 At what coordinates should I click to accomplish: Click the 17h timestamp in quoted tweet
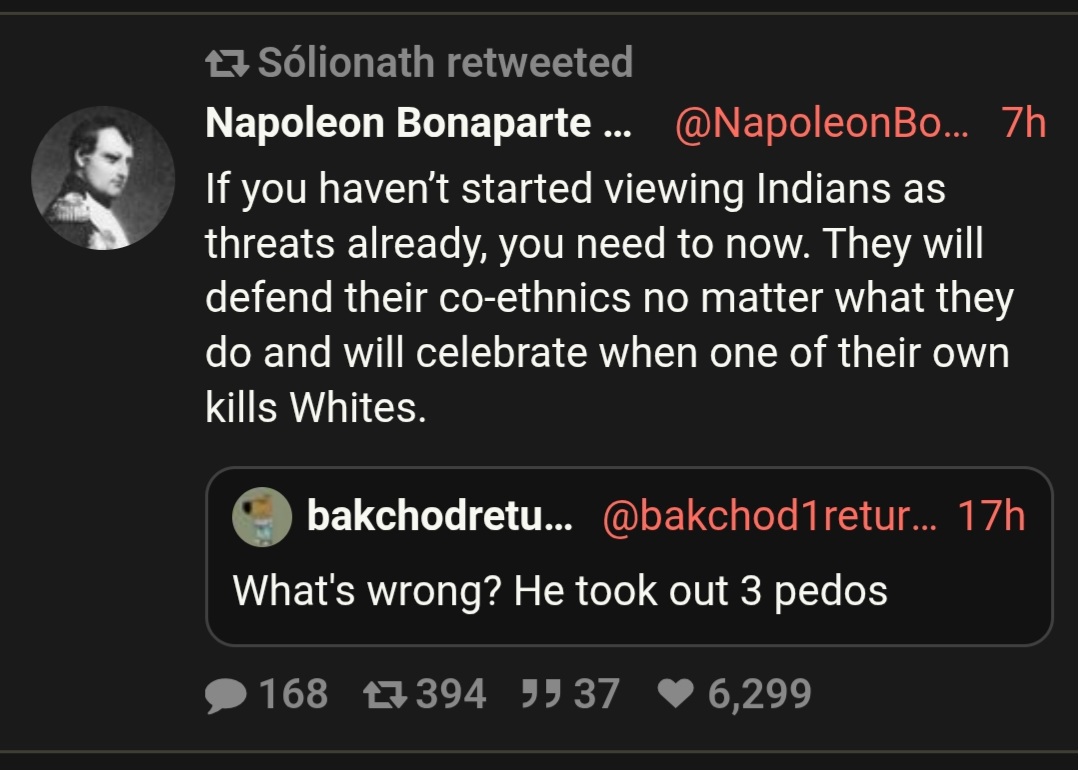(992, 517)
